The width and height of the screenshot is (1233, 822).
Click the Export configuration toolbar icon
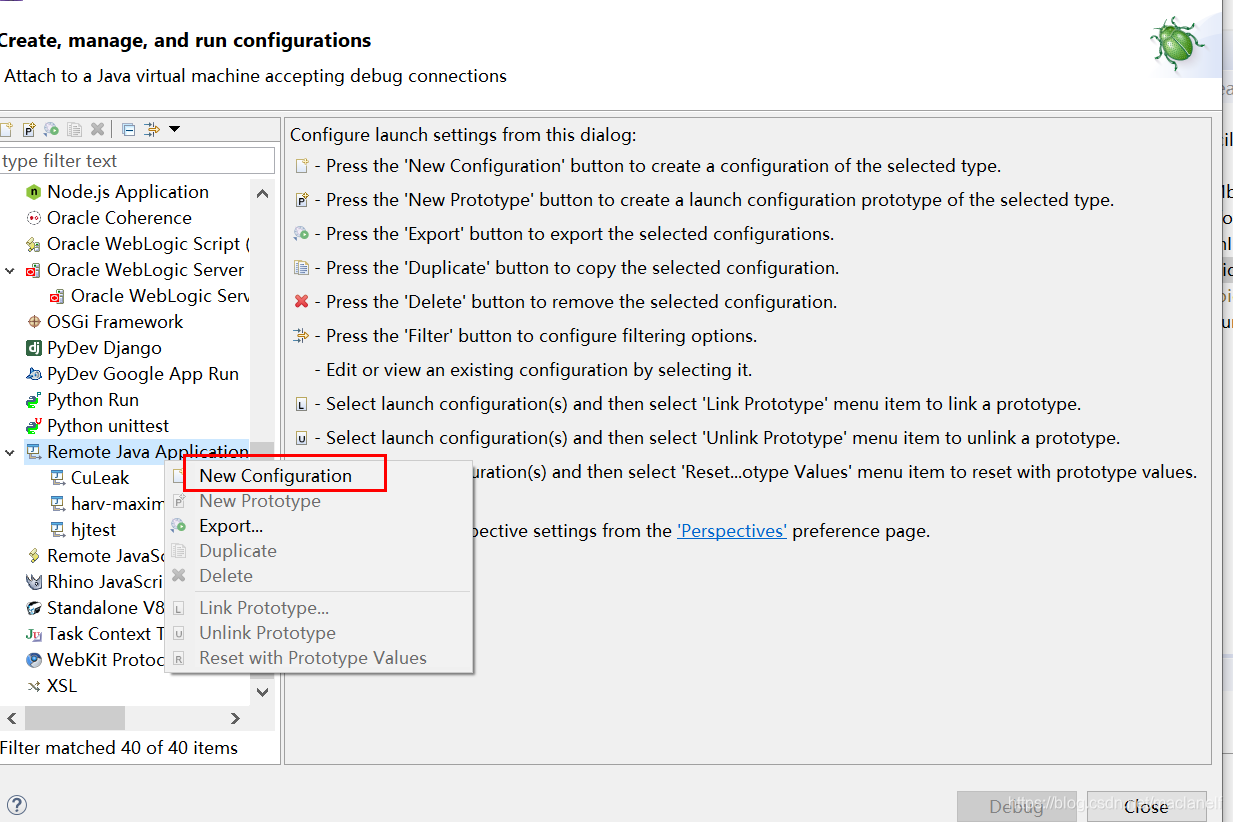[x=51, y=129]
